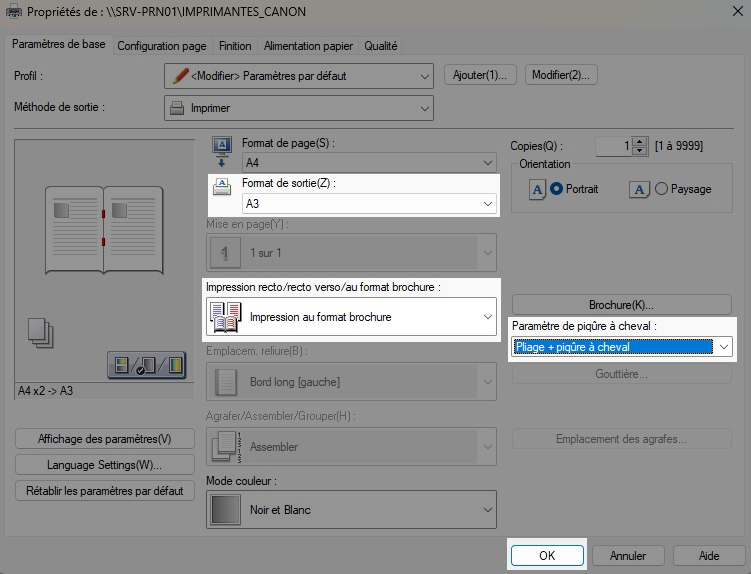The height and width of the screenshot is (574, 751).
Task: Click the Brochure(K)... button
Action: click(x=621, y=305)
